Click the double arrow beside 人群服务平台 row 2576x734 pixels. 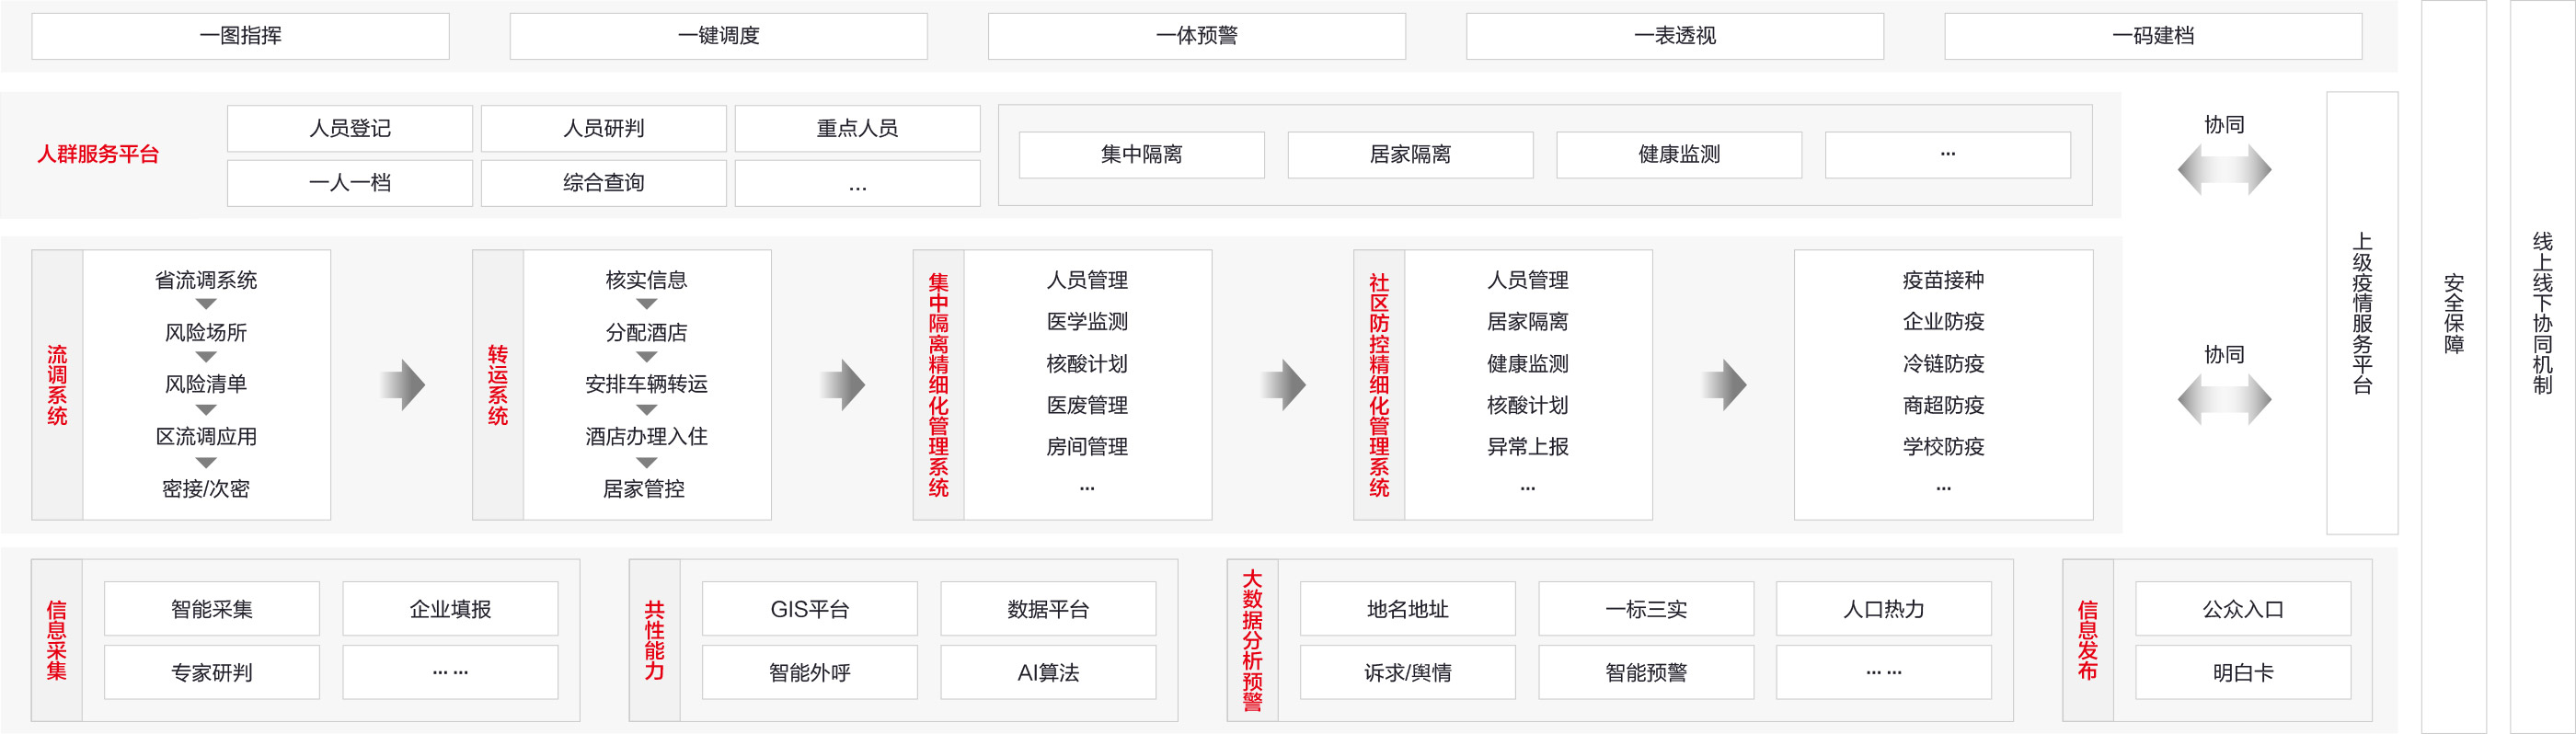[x=2224, y=169]
